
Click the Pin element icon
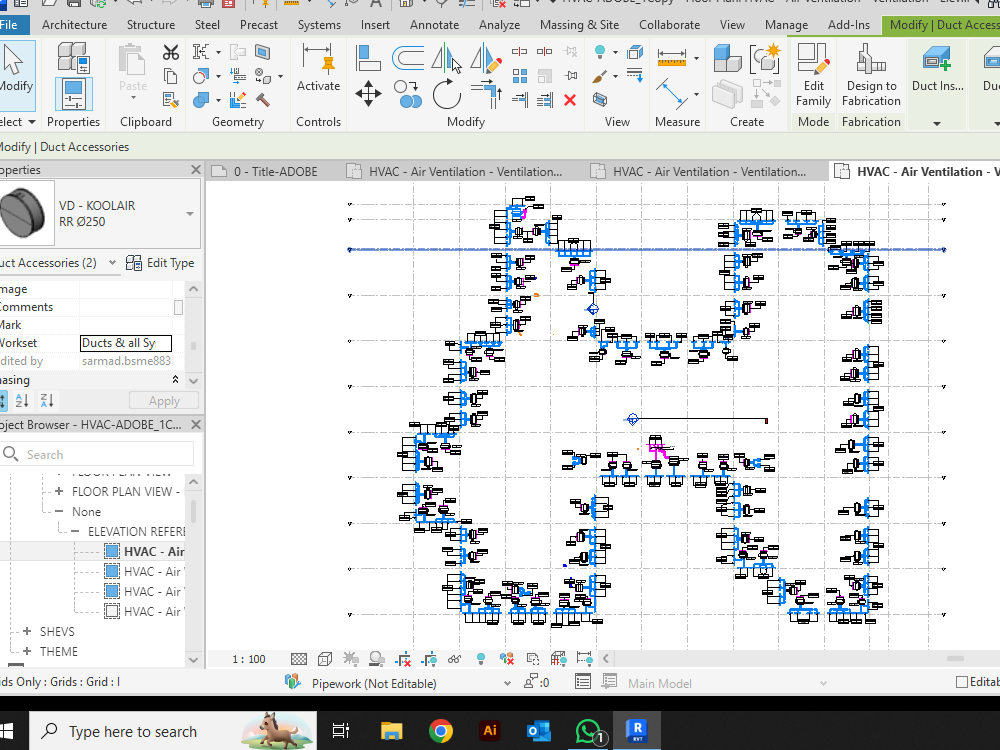click(x=571, y=76)
